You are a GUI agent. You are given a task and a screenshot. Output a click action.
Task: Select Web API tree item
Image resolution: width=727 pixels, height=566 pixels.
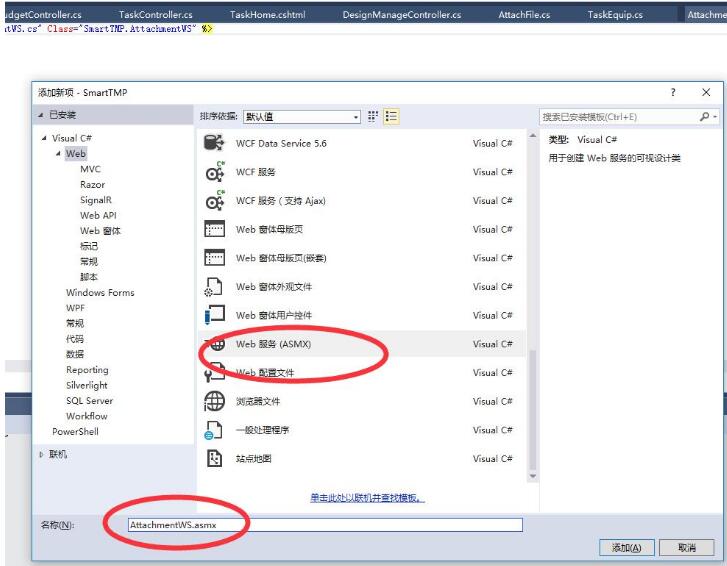click(x=98, y=215)
